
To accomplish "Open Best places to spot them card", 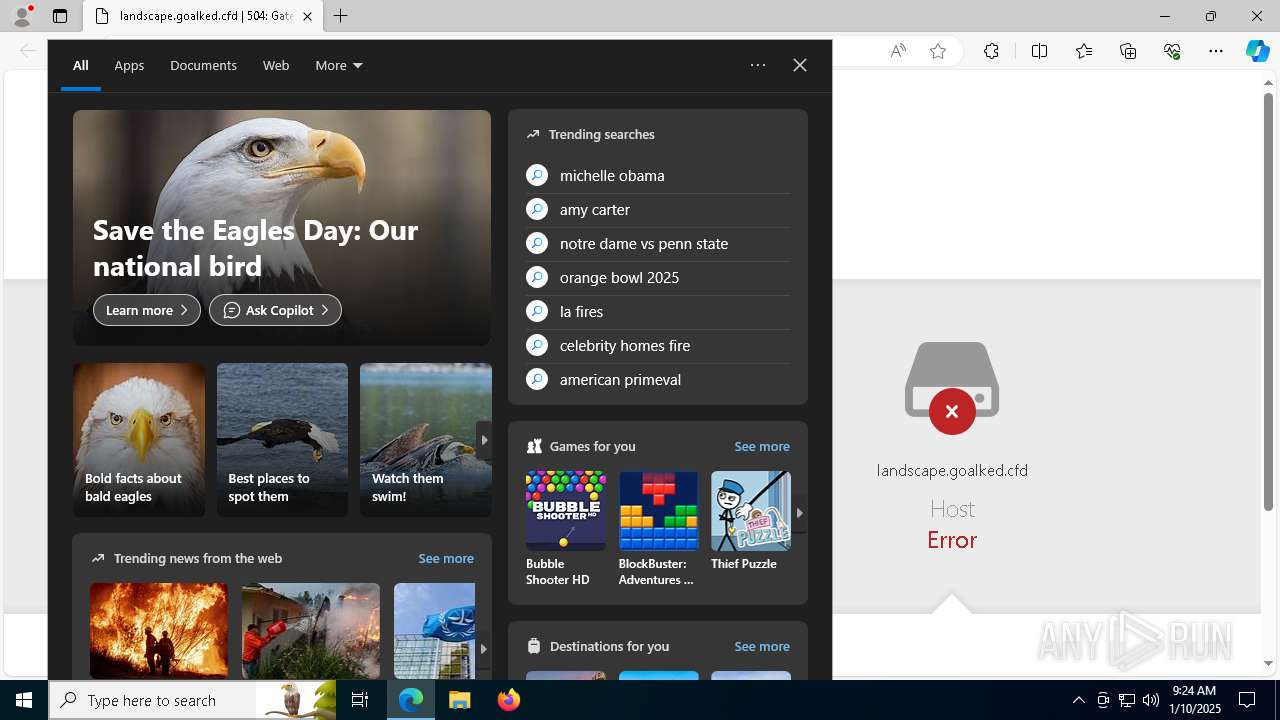I will [282, 440].
